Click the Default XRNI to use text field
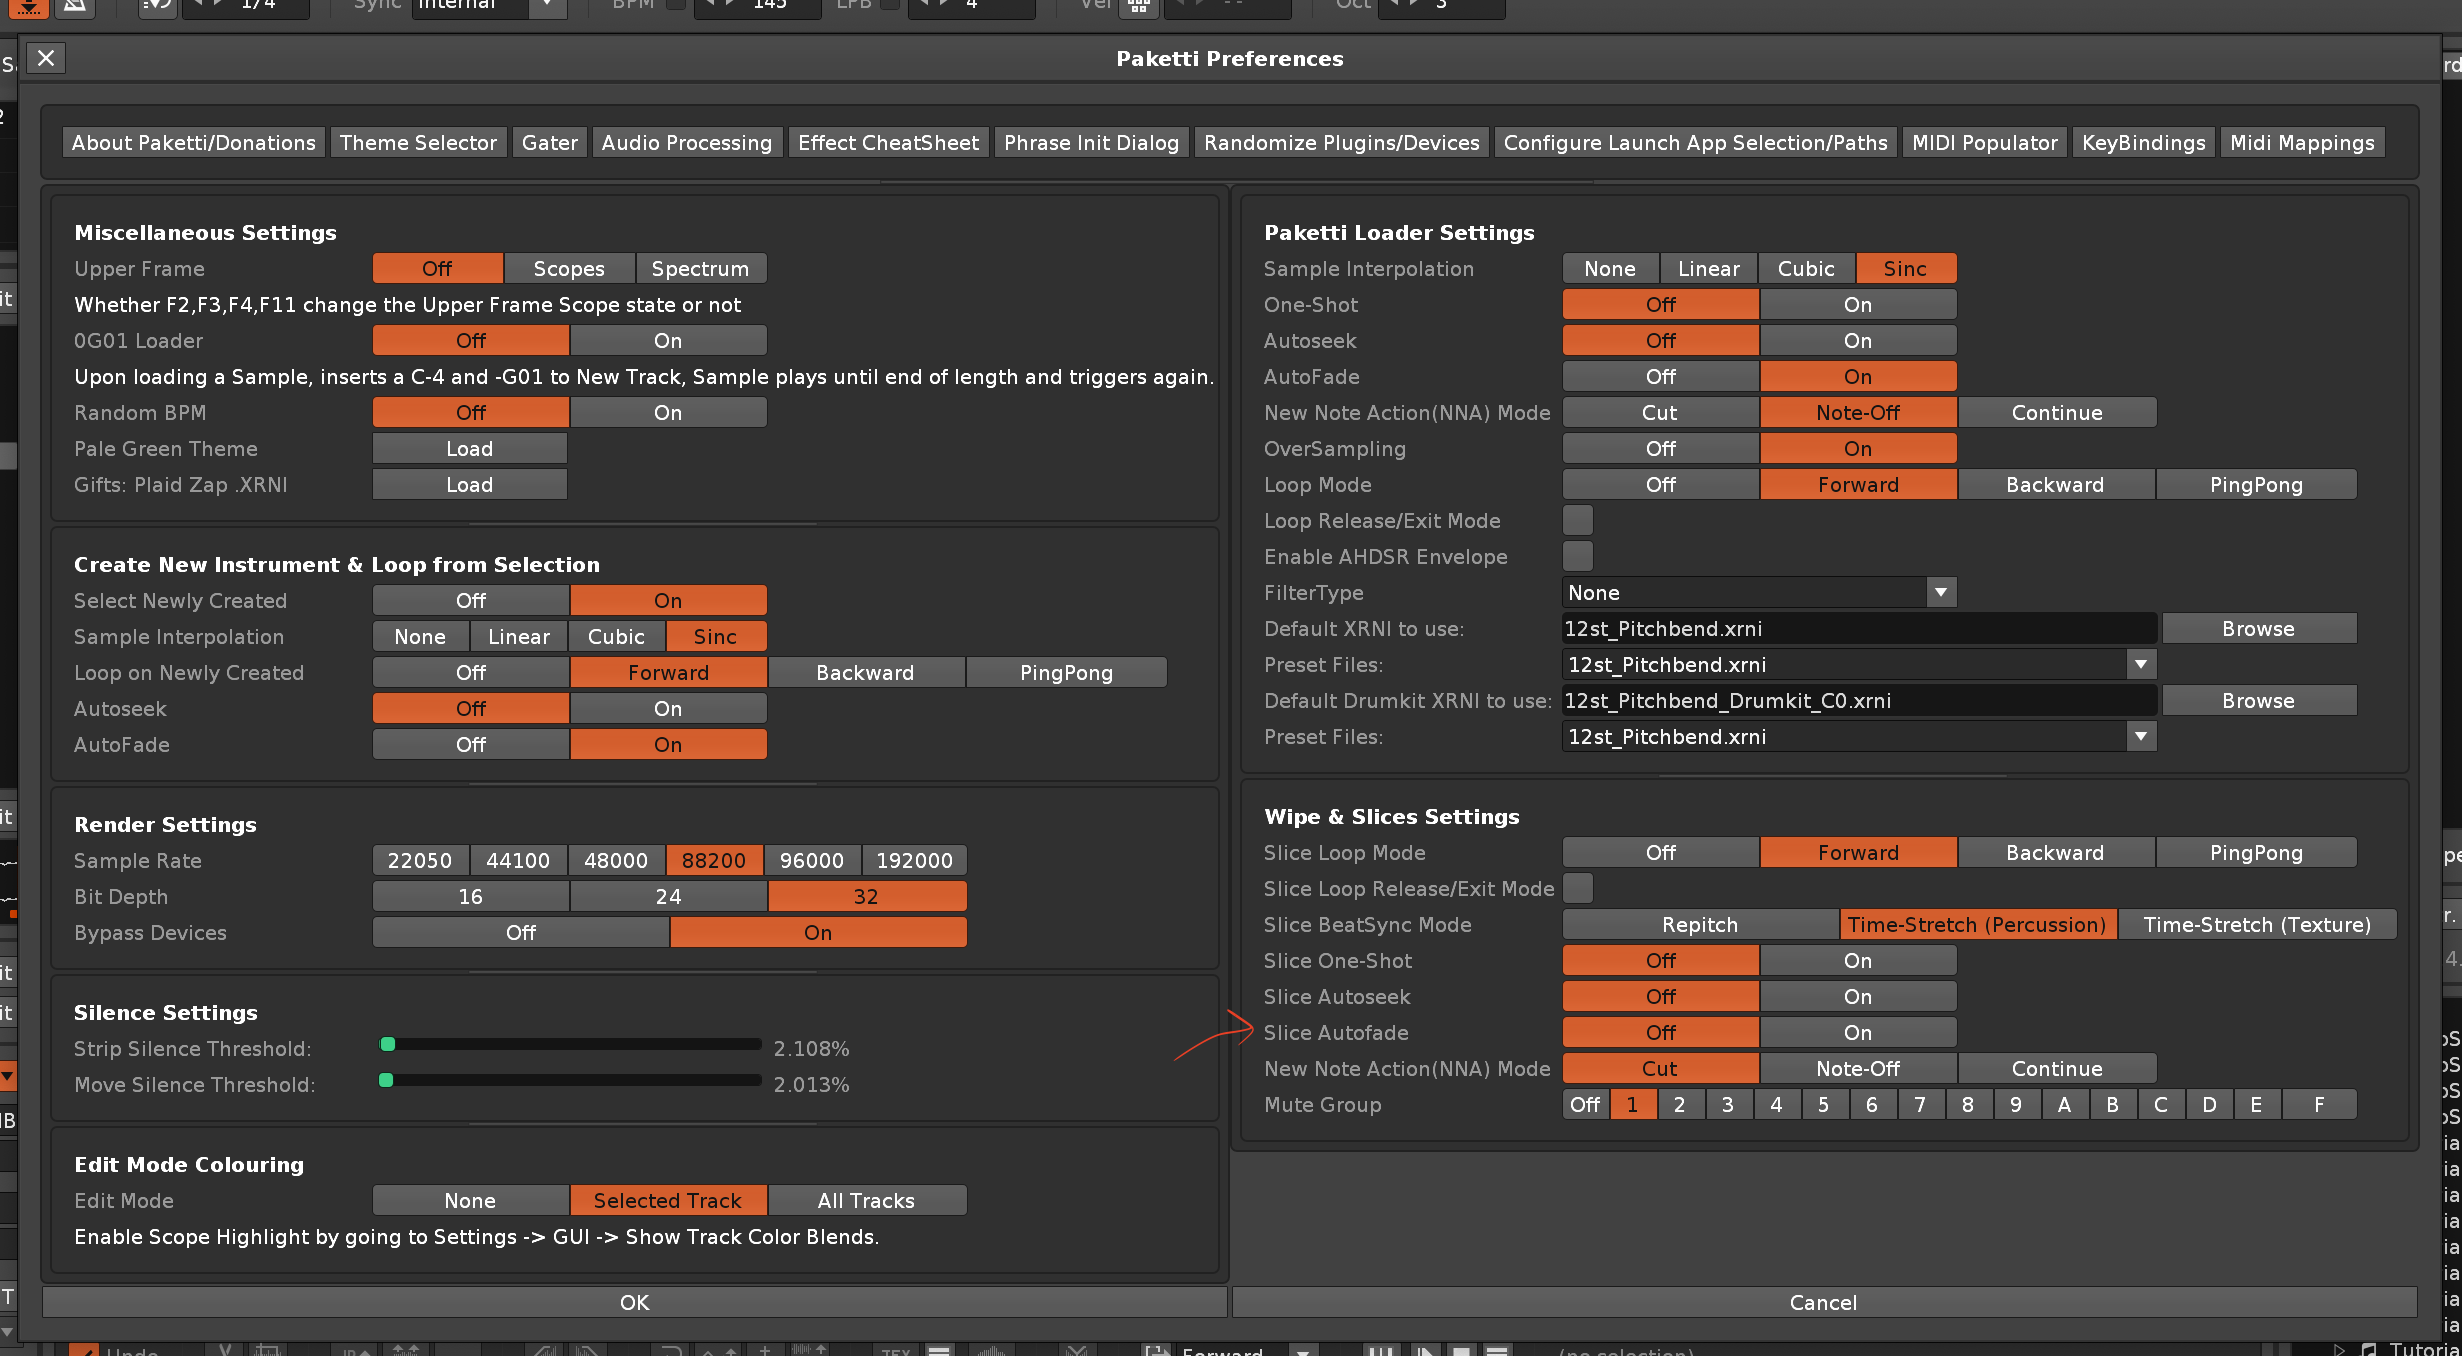The height and width of the screenshot is (1356, 2462). [x=1857, y=629]
